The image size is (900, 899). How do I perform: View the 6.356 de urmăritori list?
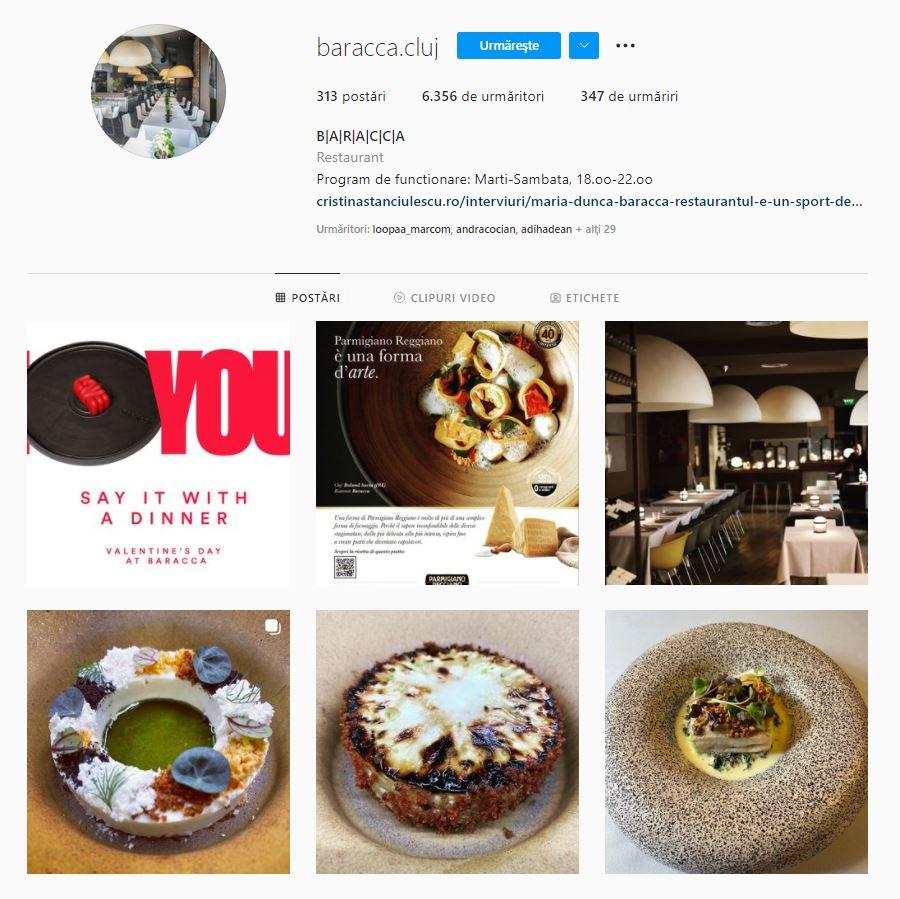coord(483,96)
